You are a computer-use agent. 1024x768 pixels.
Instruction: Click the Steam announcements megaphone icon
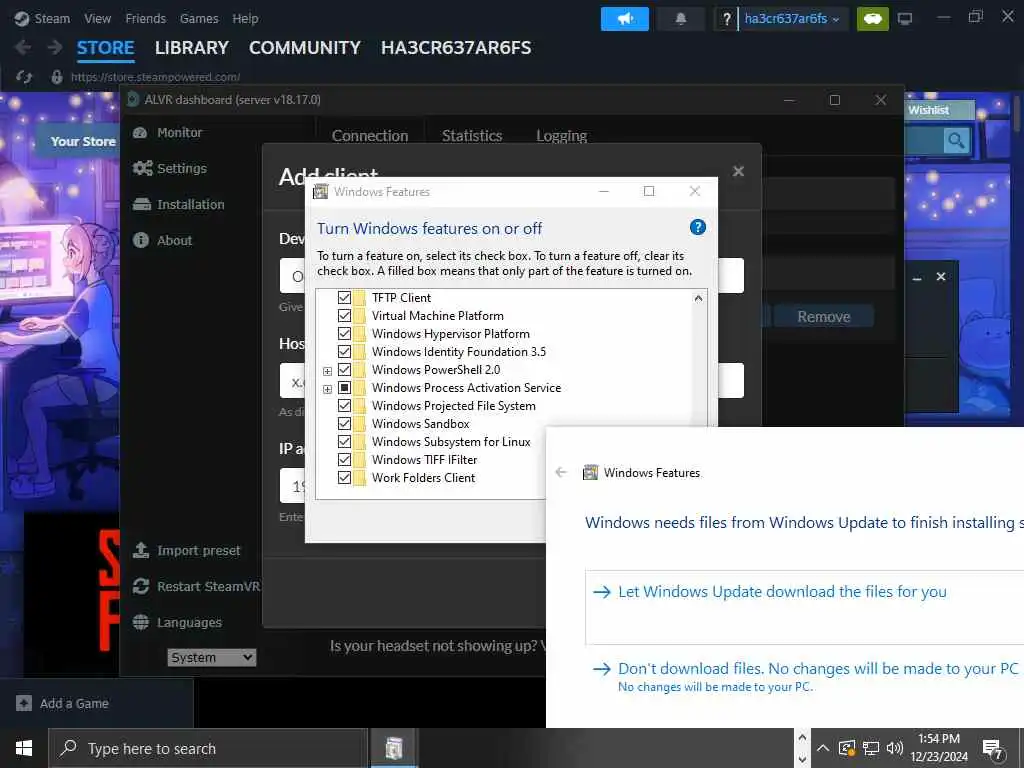(x=624, y=19)
